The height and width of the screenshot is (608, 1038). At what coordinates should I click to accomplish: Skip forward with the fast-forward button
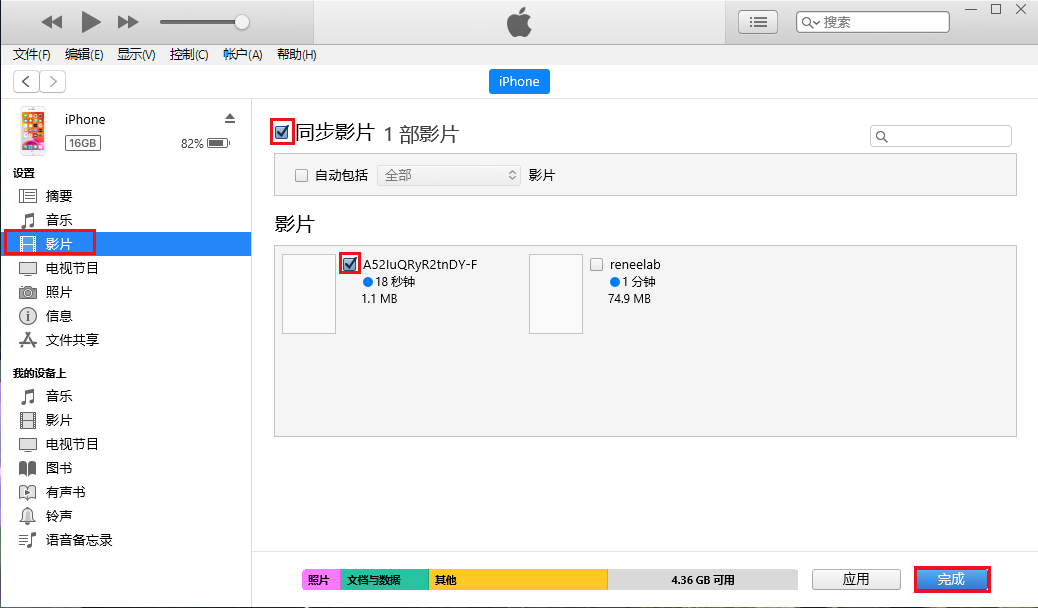tap(128, 23)
